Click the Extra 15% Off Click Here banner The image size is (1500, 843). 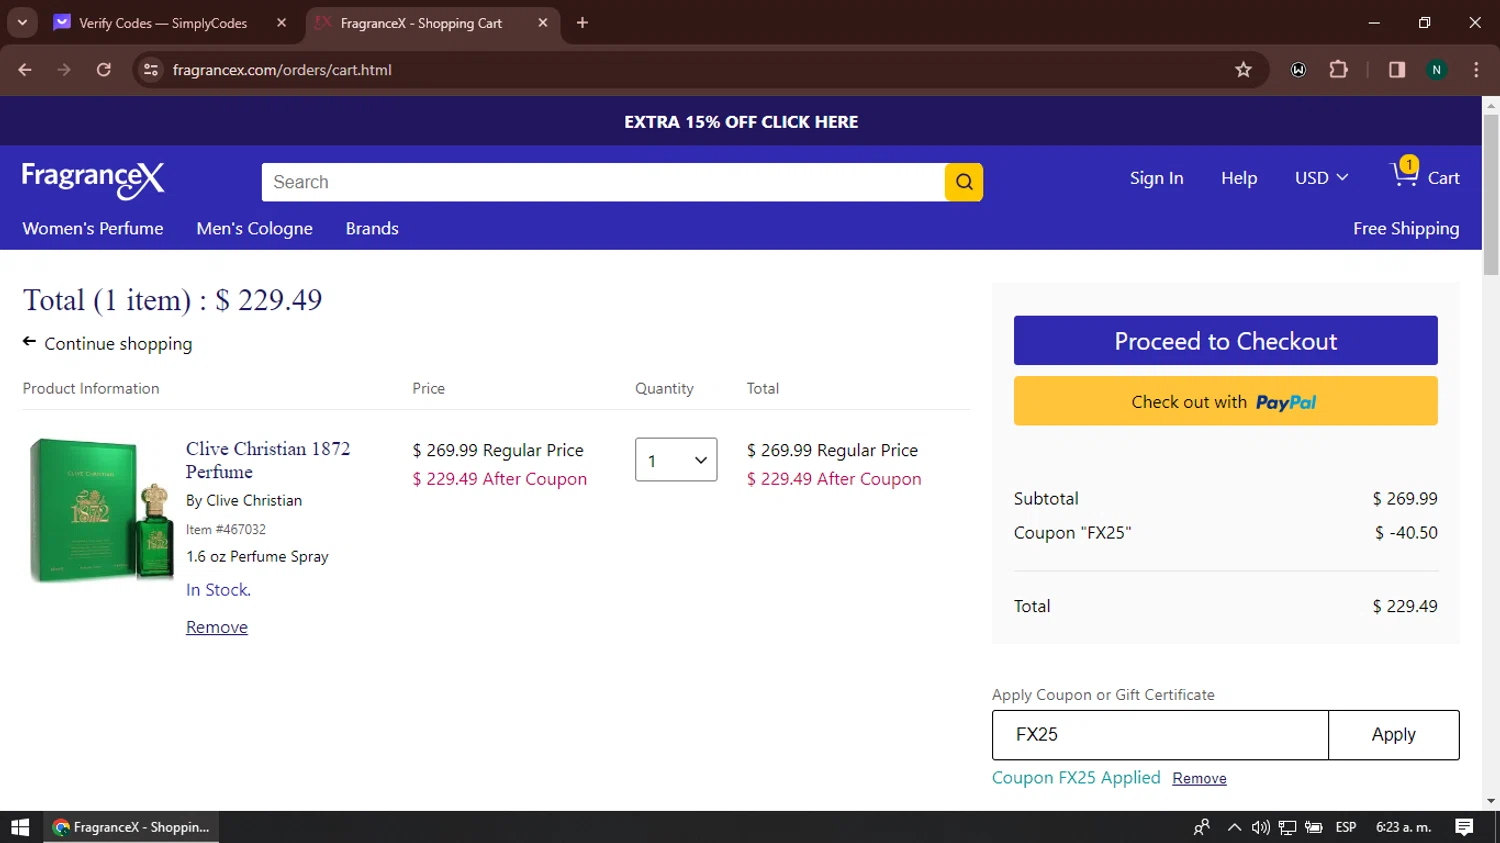[x=741, y=122]
